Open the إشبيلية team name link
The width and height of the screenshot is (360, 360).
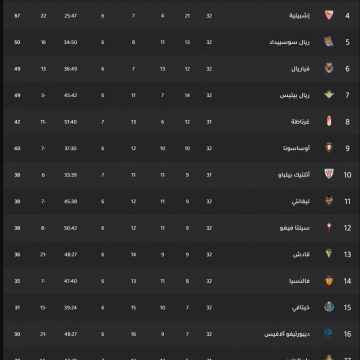299,16
